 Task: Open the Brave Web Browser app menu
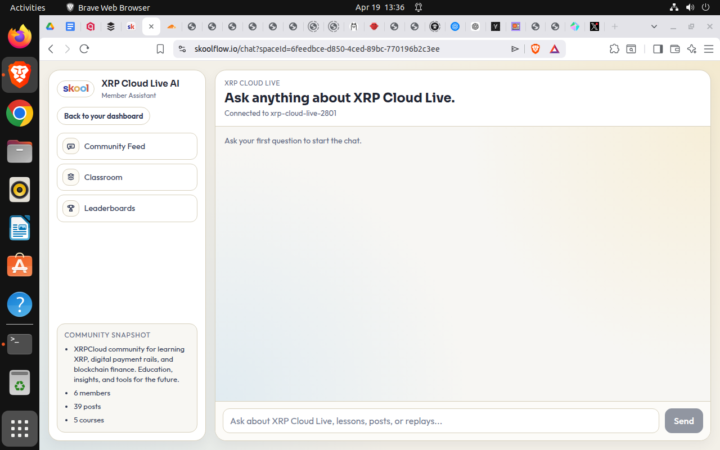click(108, 7)
